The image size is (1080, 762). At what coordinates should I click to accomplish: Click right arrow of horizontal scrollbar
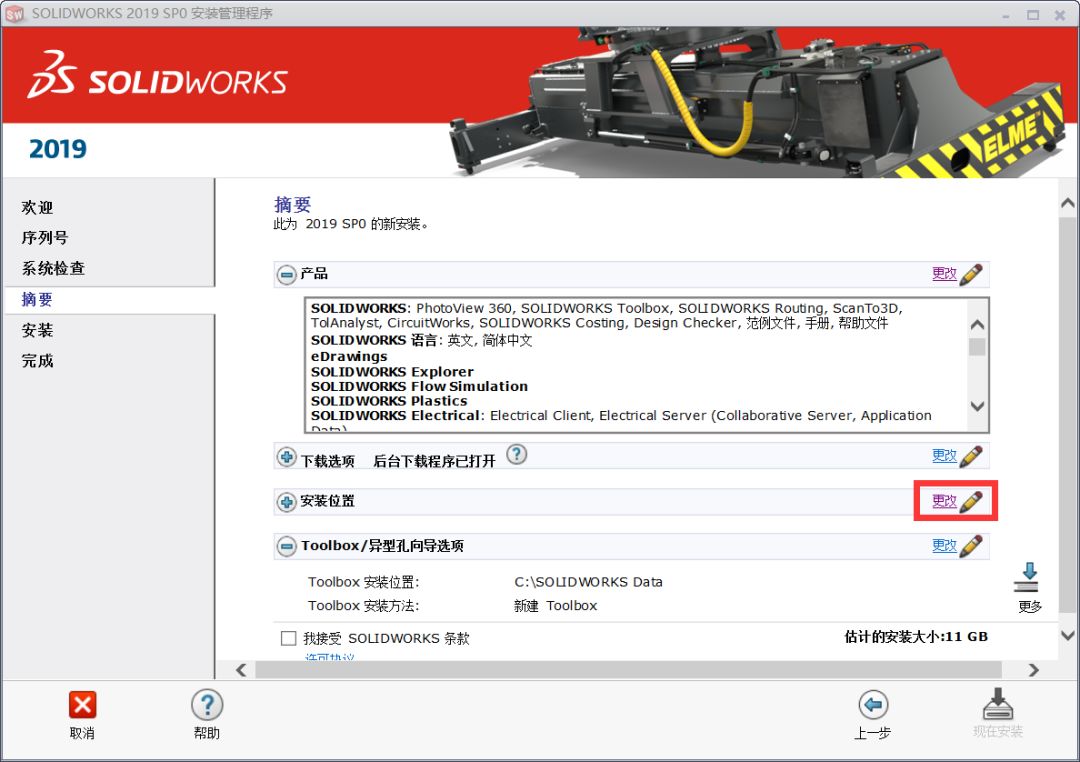pyautogui.click(x=1034, y=670)
